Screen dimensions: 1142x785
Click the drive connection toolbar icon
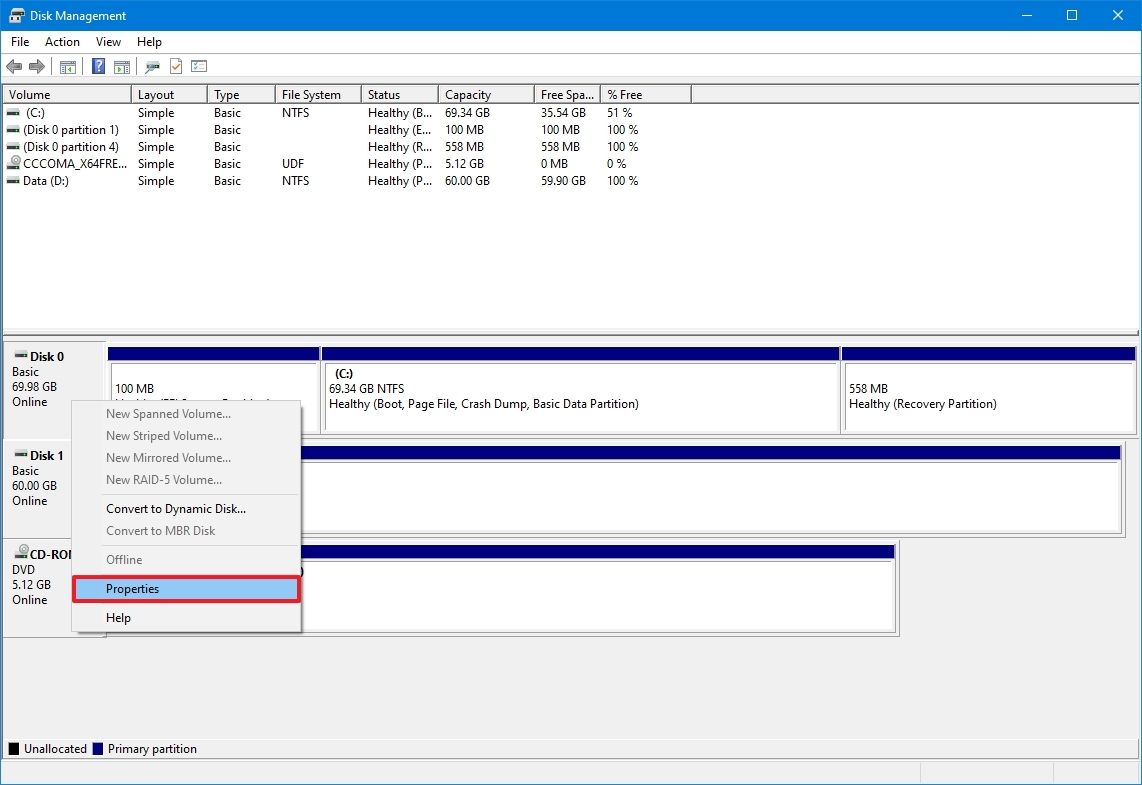(x=152, y=67)
